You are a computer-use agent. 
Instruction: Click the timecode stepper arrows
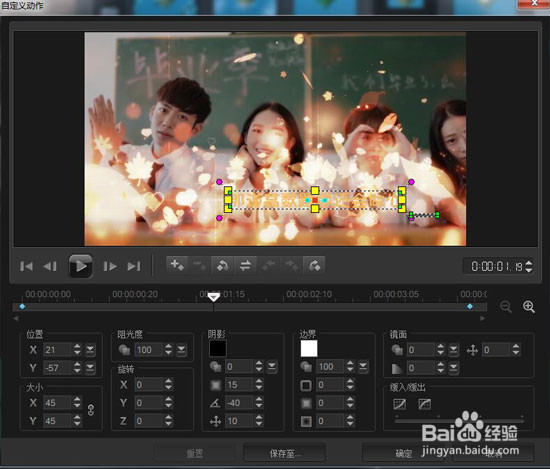point(529,266)
